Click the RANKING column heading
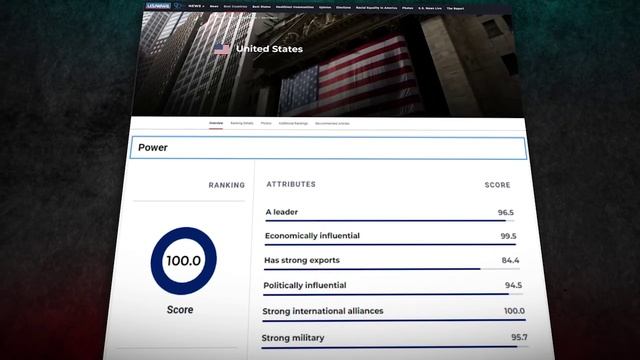The image size is (640, 360). coord(227,185)
